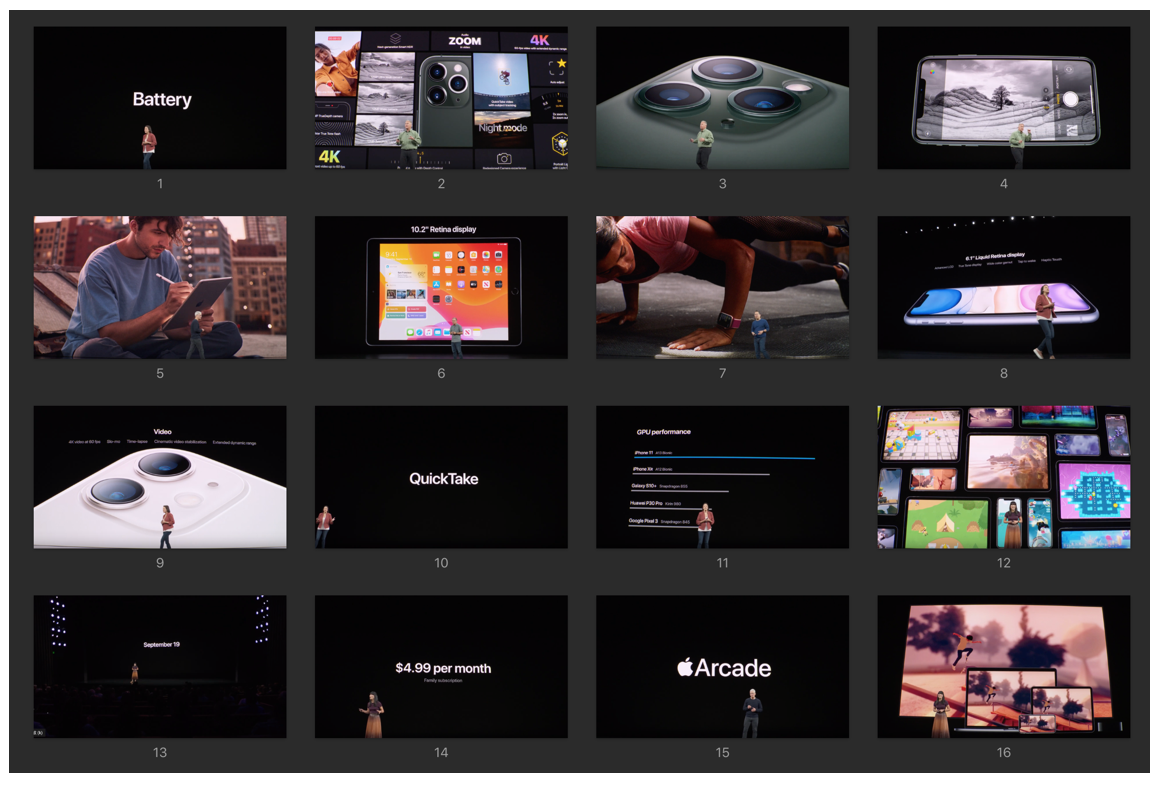Screen dimensions: 1160x786
Task: Select slide 5 of man drawing on iPad
Action: (x=160, y=287)
